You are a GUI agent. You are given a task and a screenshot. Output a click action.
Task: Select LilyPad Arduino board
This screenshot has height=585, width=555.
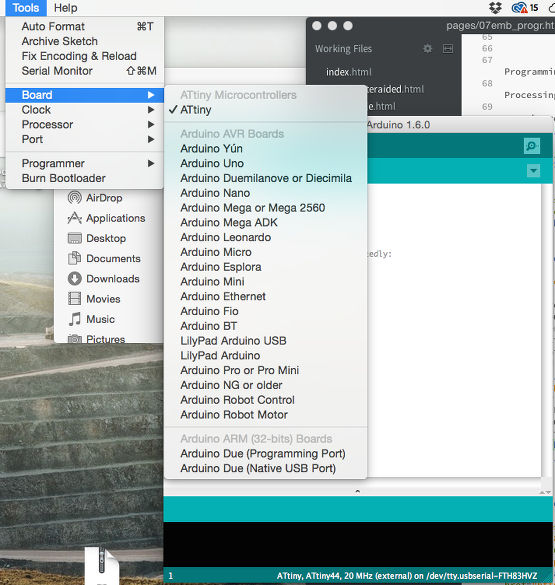[x=266, y=355]
